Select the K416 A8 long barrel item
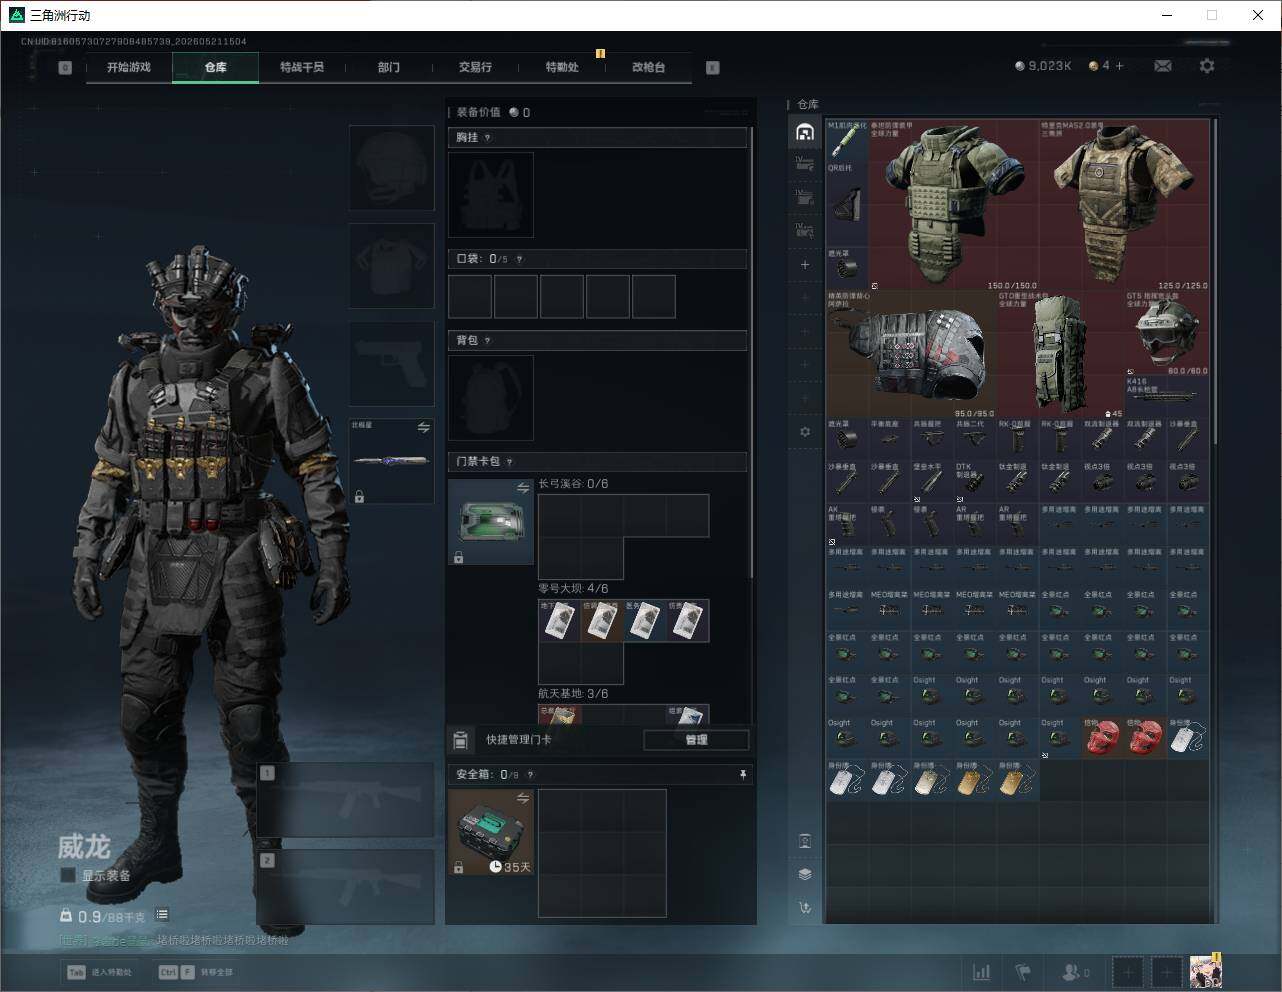The width and height of the screenshot is (1282, 992). pyautogui.click(x=1167, y=397)
